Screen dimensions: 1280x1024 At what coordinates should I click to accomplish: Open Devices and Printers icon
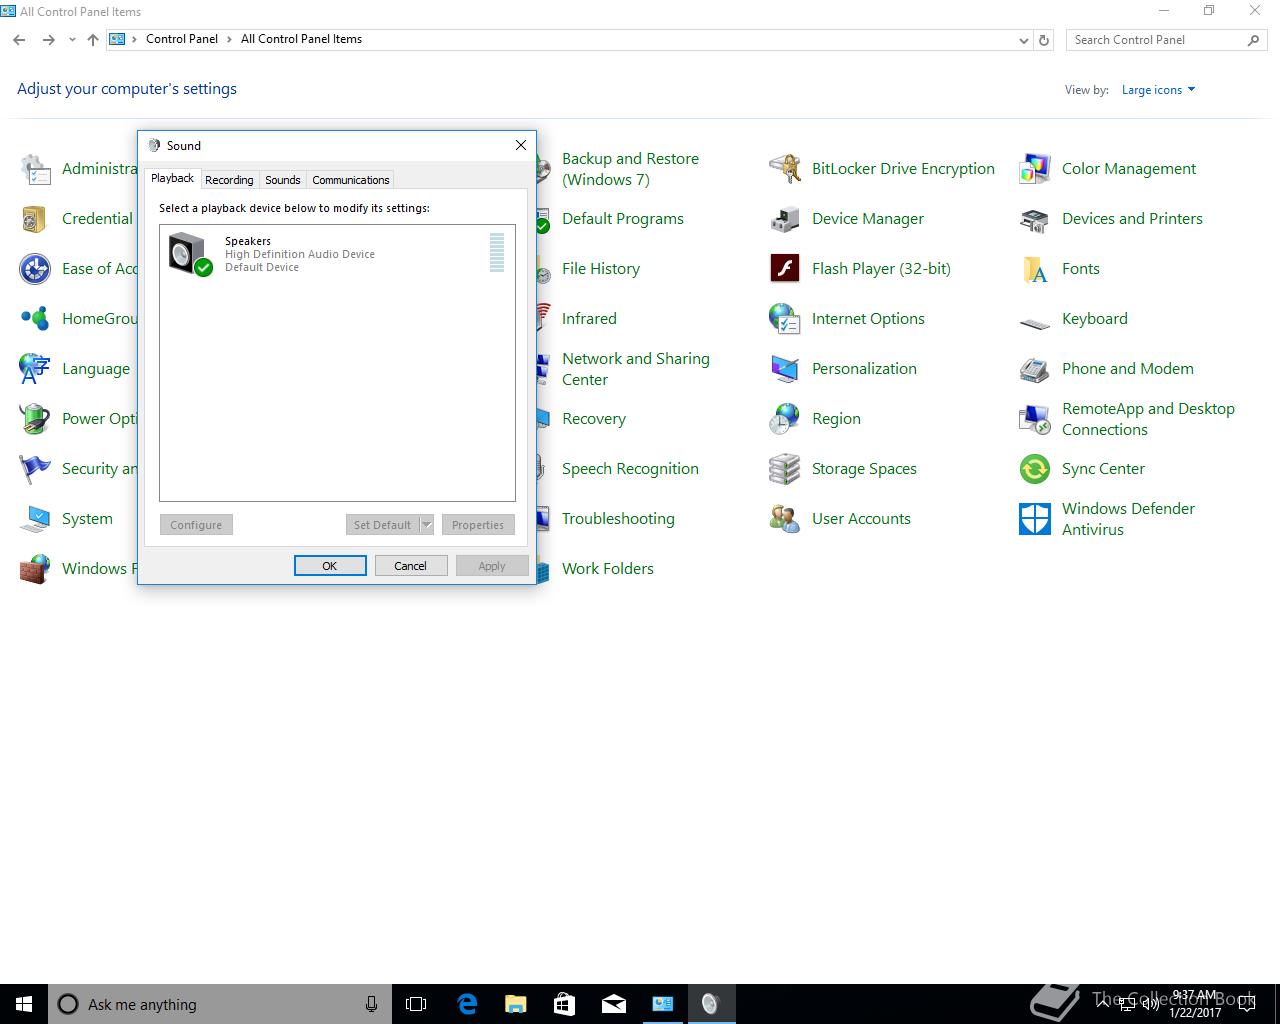(x=1035, y=219)
